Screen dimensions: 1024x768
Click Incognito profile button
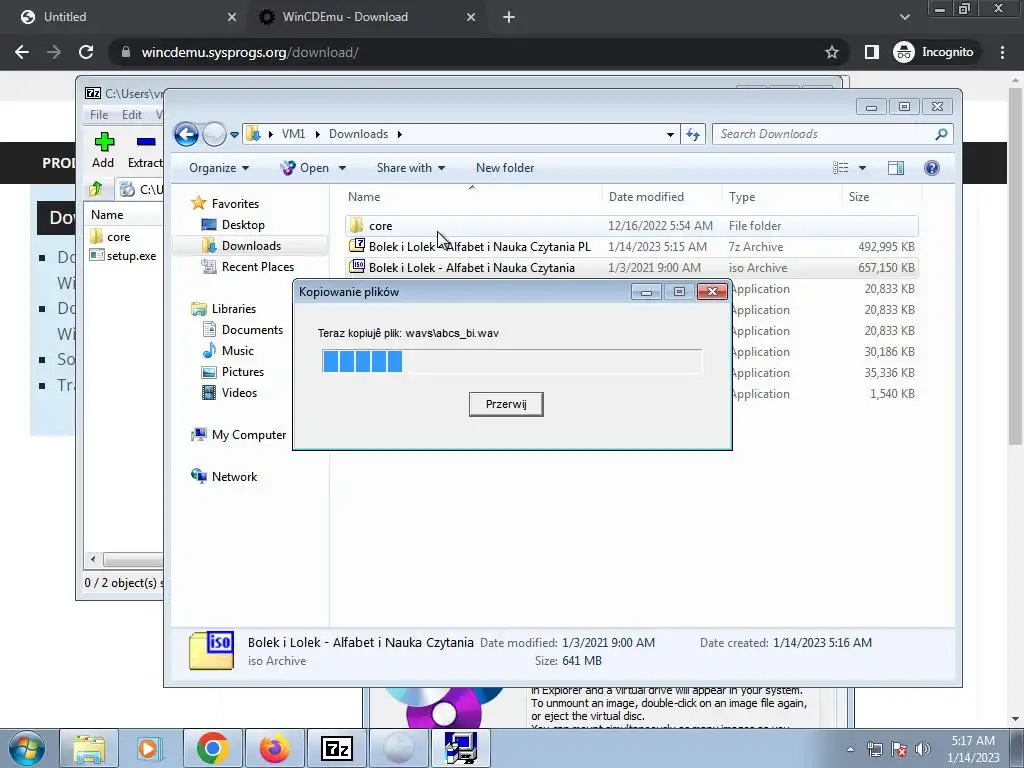(935, 52)
